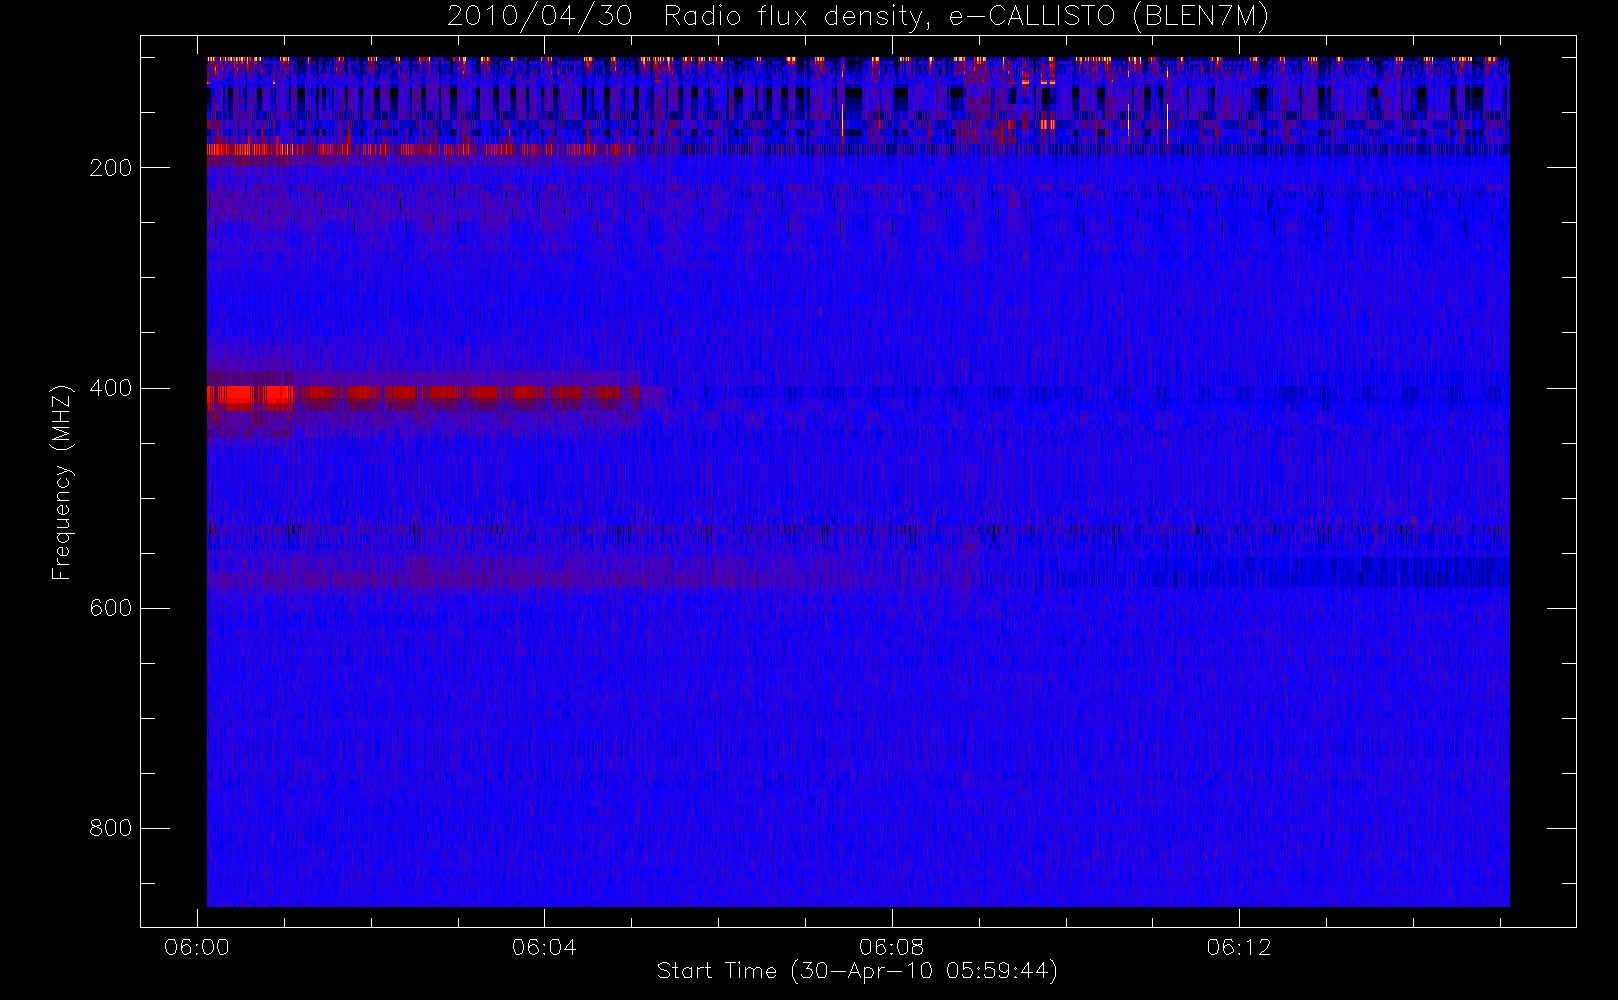Click the date '2010/04/30' in title
Screen dimensions: 1618x1000
[539, 17]
